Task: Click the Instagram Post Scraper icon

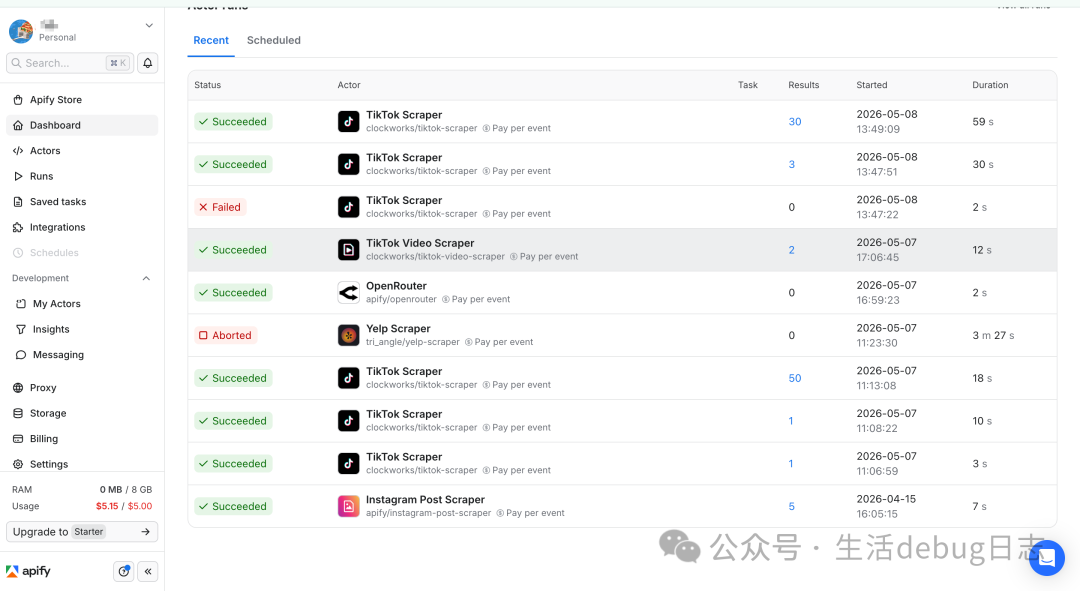Action: click(349, 506)
